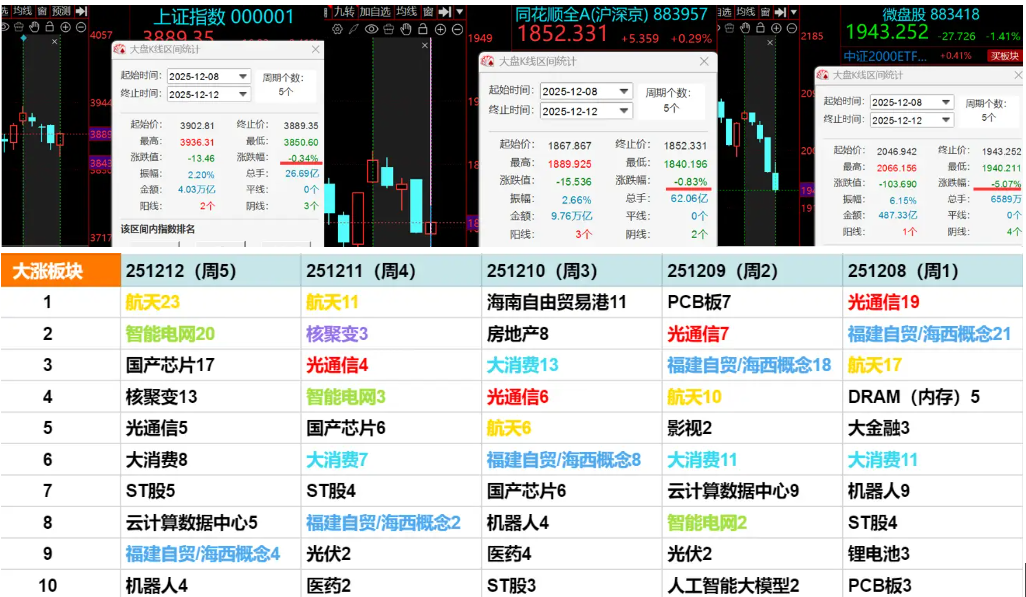The height and width of the screenshot is (597, 1026).
Task: Open start date dropdown in 微盘股 dialog
Action: [x=944, y=102]
